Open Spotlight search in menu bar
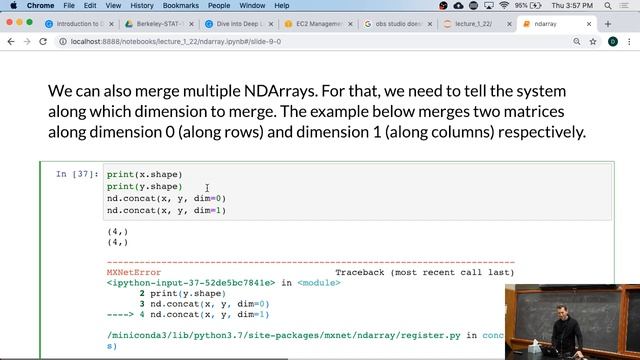The height and width of the screenshot is (360, 640). (x=608, y=5)
